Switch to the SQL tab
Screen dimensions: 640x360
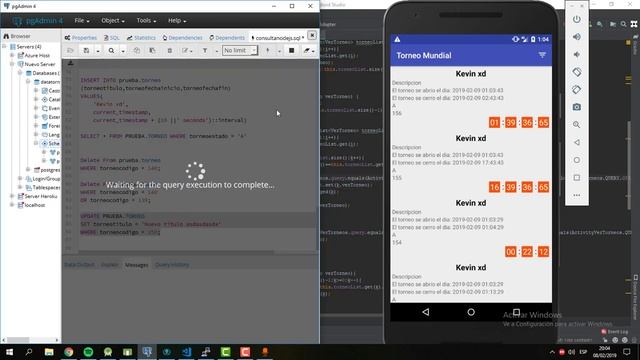[111, 38]
